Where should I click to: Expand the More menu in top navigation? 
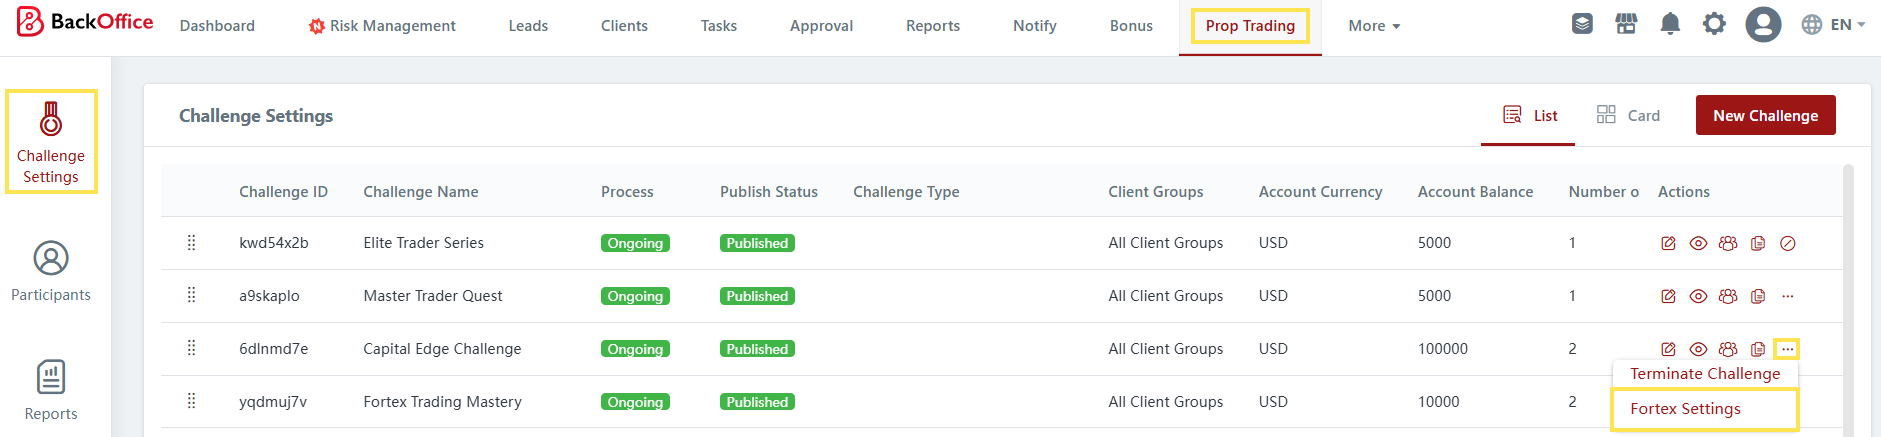tap(1374, 26)
